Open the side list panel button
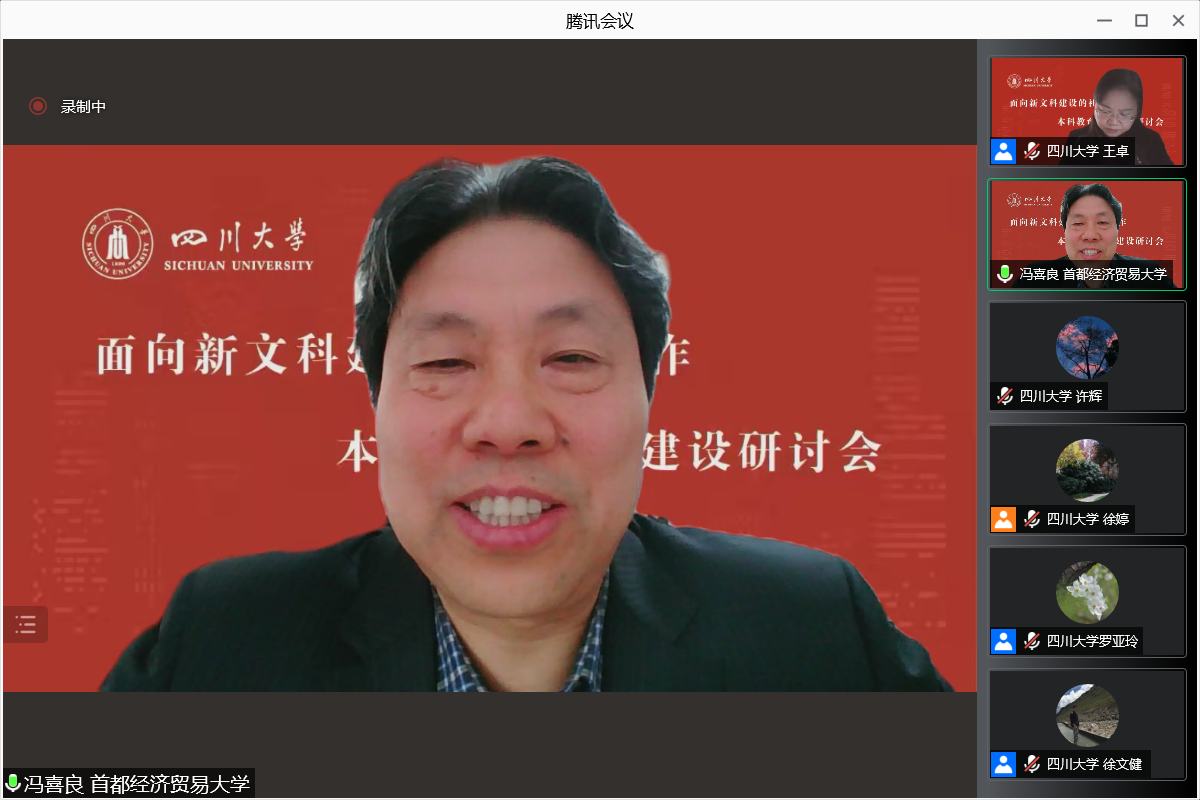 pos(25,625)
